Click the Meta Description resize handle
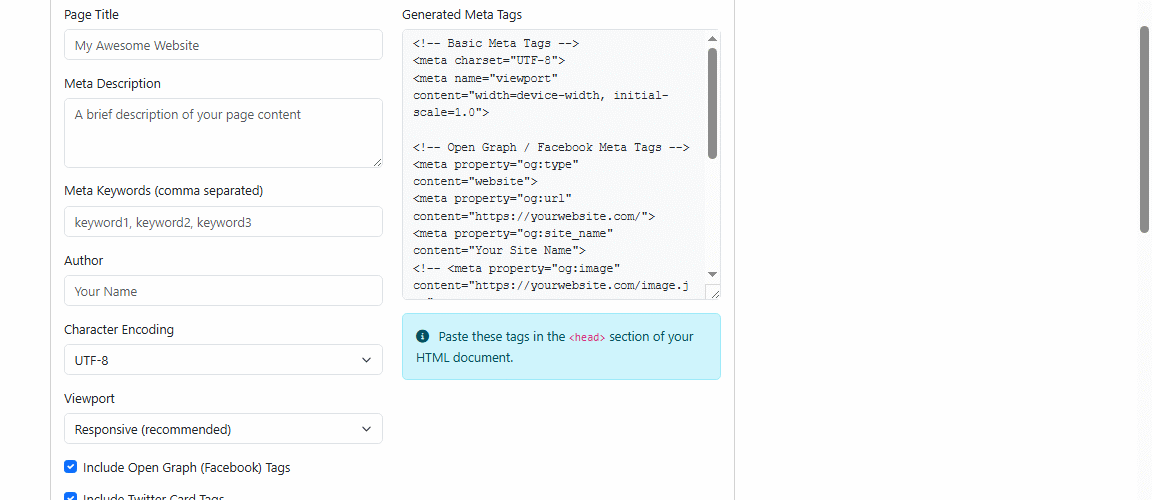The image size is (1152, 500). click(378, 162)
